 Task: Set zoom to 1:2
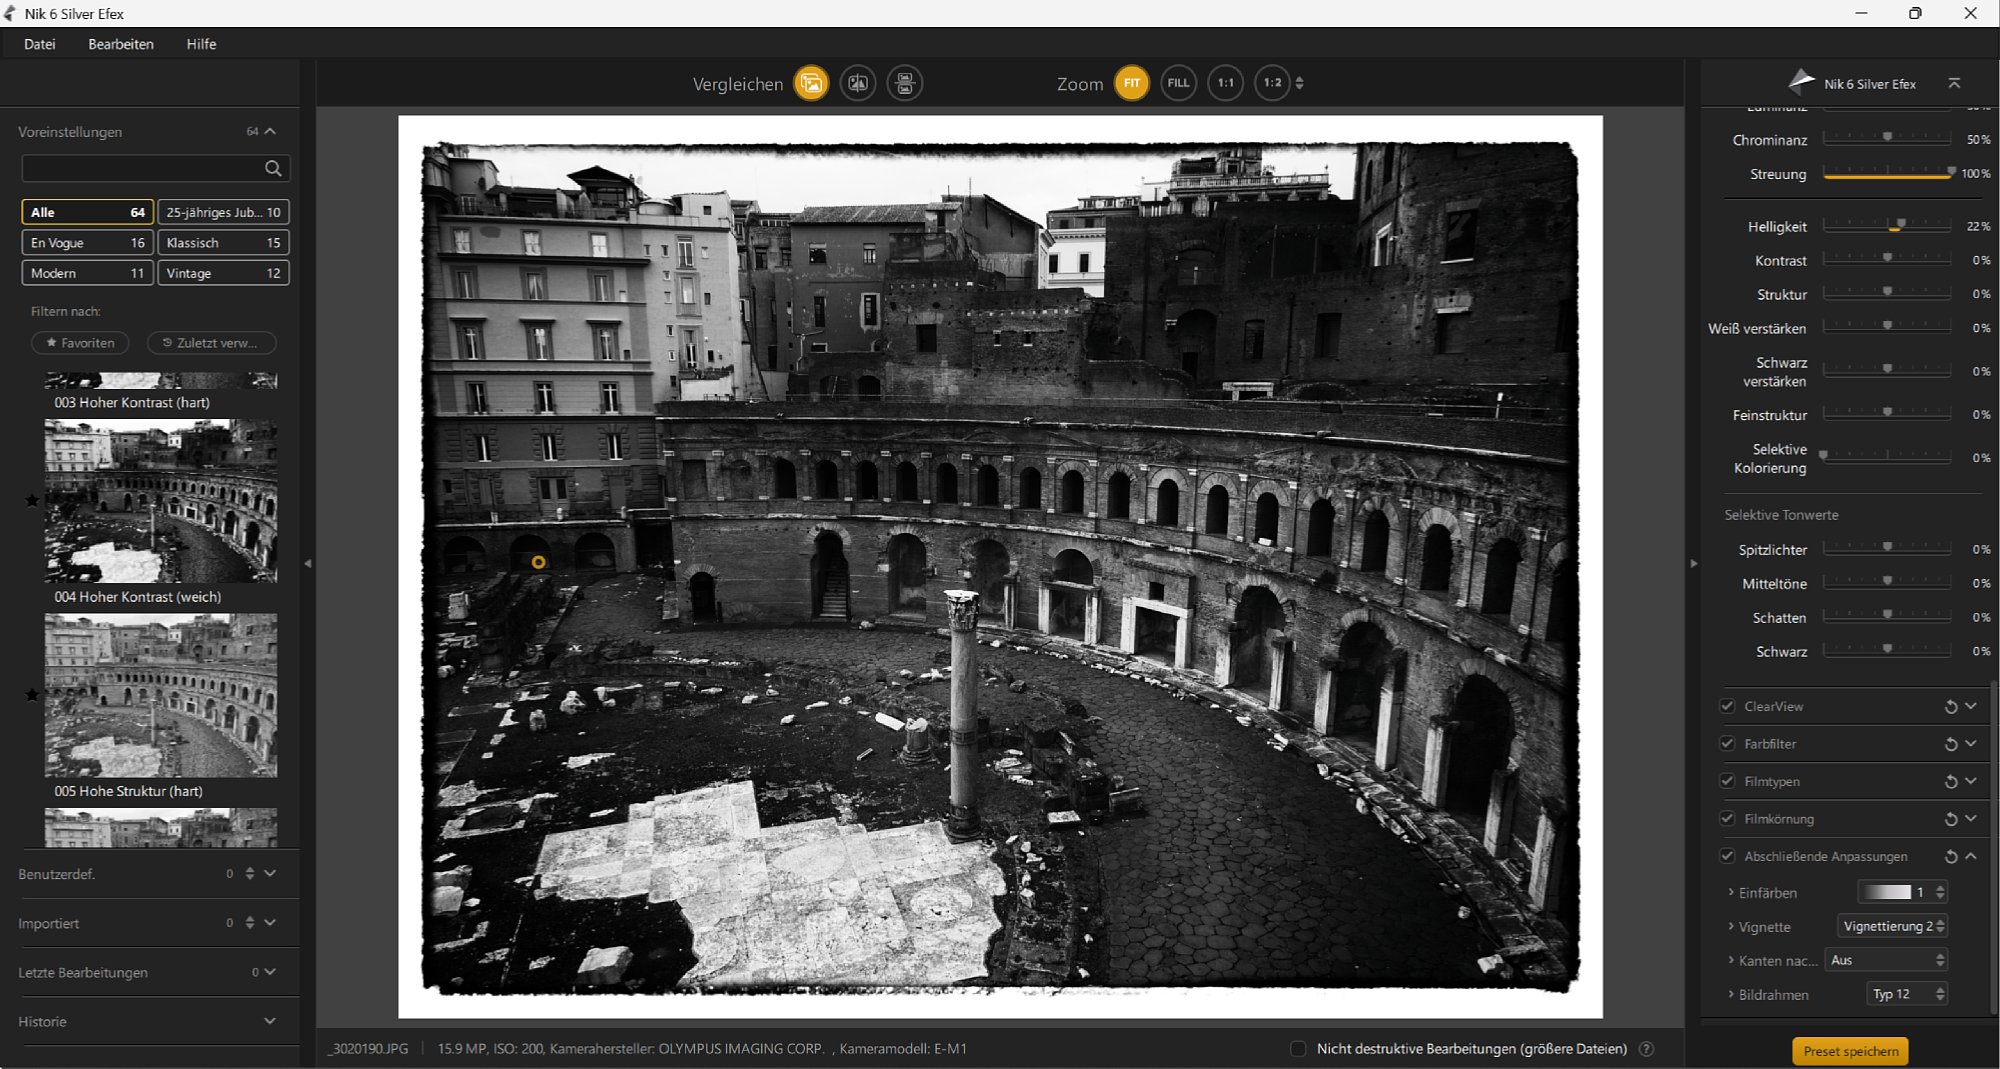click(x=1272, y=83)
